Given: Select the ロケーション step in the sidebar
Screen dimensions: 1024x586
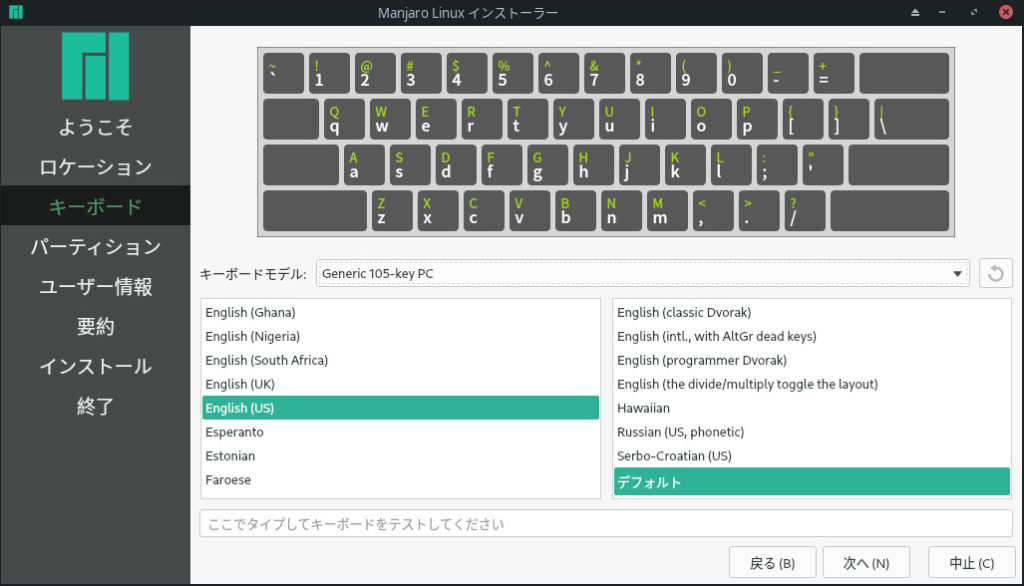Looking at the screenshot, I should tap(95, 167).
